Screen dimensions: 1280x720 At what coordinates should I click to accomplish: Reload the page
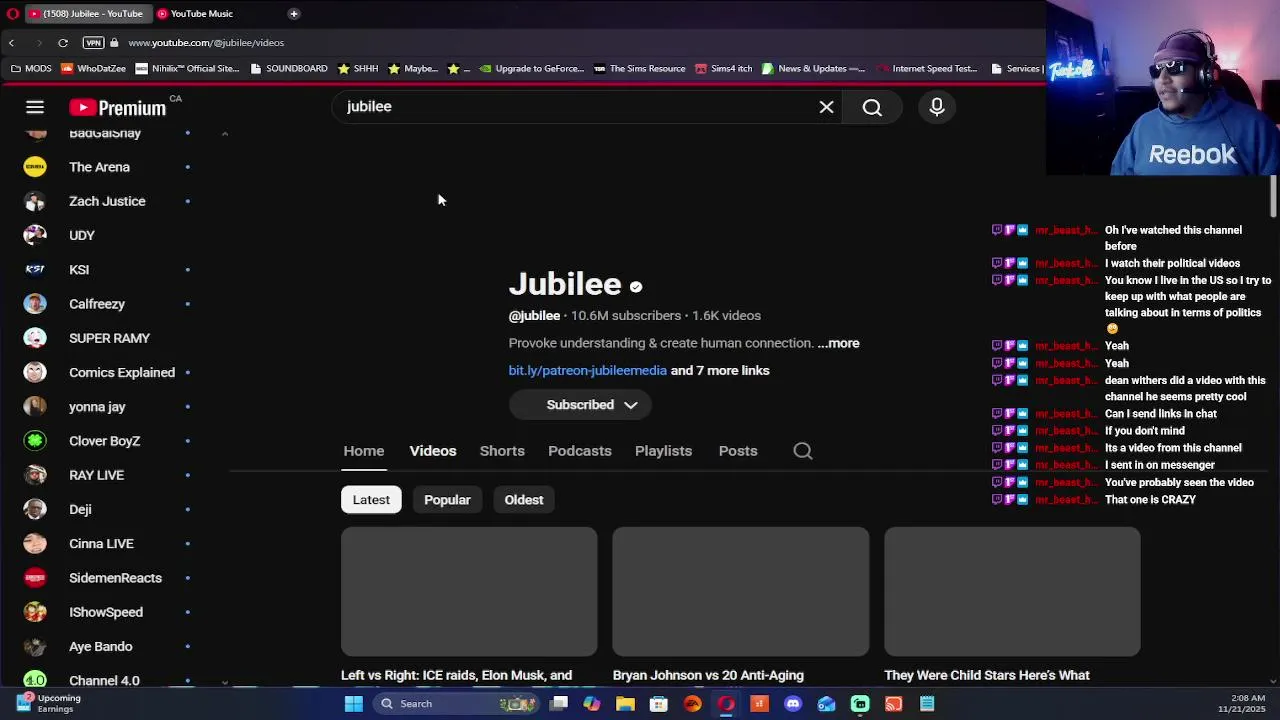(x=63, y=43)
